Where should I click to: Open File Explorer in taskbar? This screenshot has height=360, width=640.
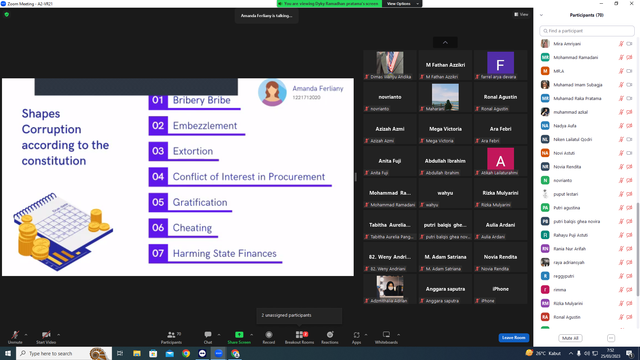click(137, 353)
